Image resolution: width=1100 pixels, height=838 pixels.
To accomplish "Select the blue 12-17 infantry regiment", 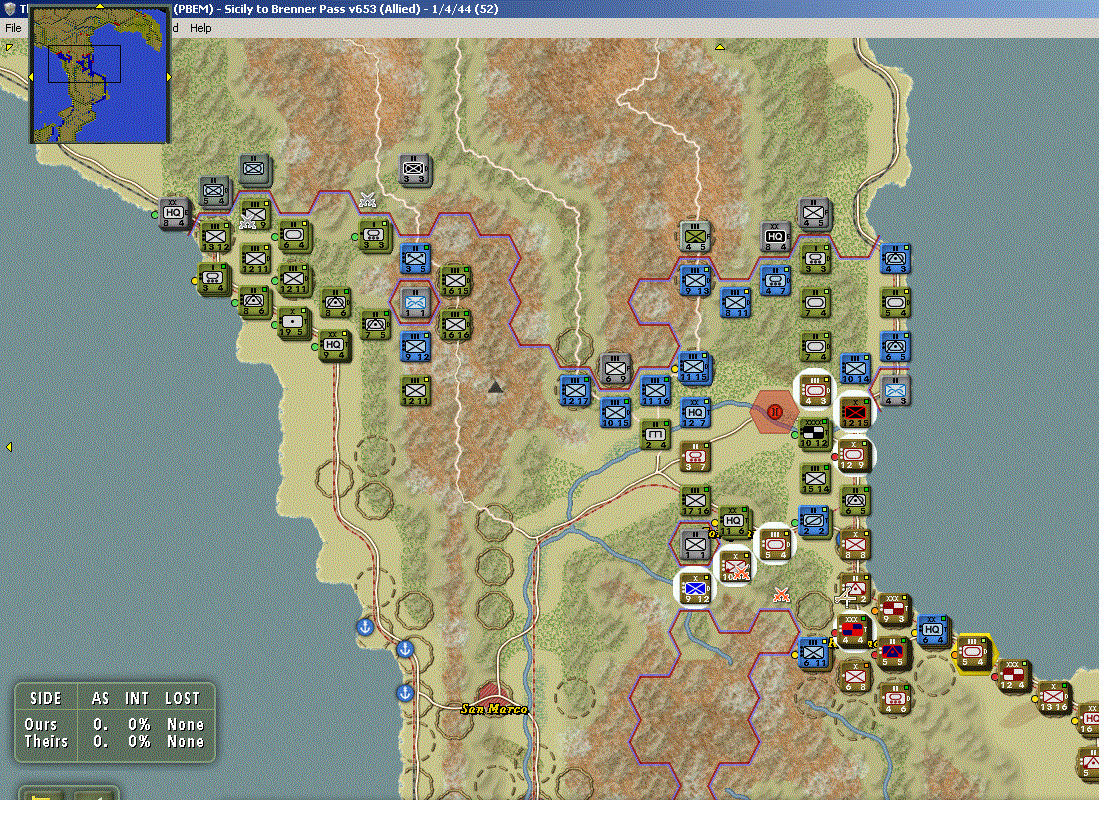I will tap(575, 391).
